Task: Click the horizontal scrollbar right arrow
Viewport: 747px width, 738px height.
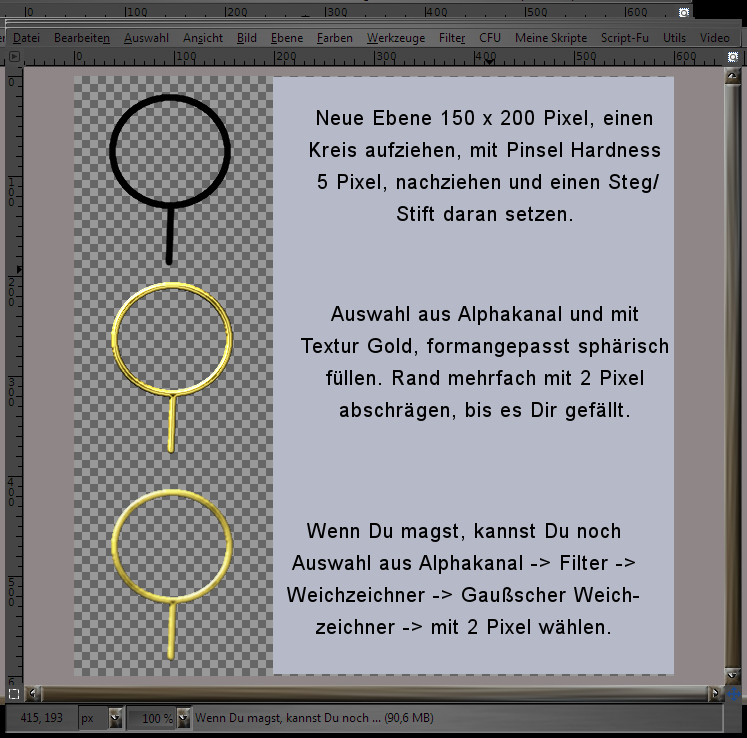Action: pos(715,692)
